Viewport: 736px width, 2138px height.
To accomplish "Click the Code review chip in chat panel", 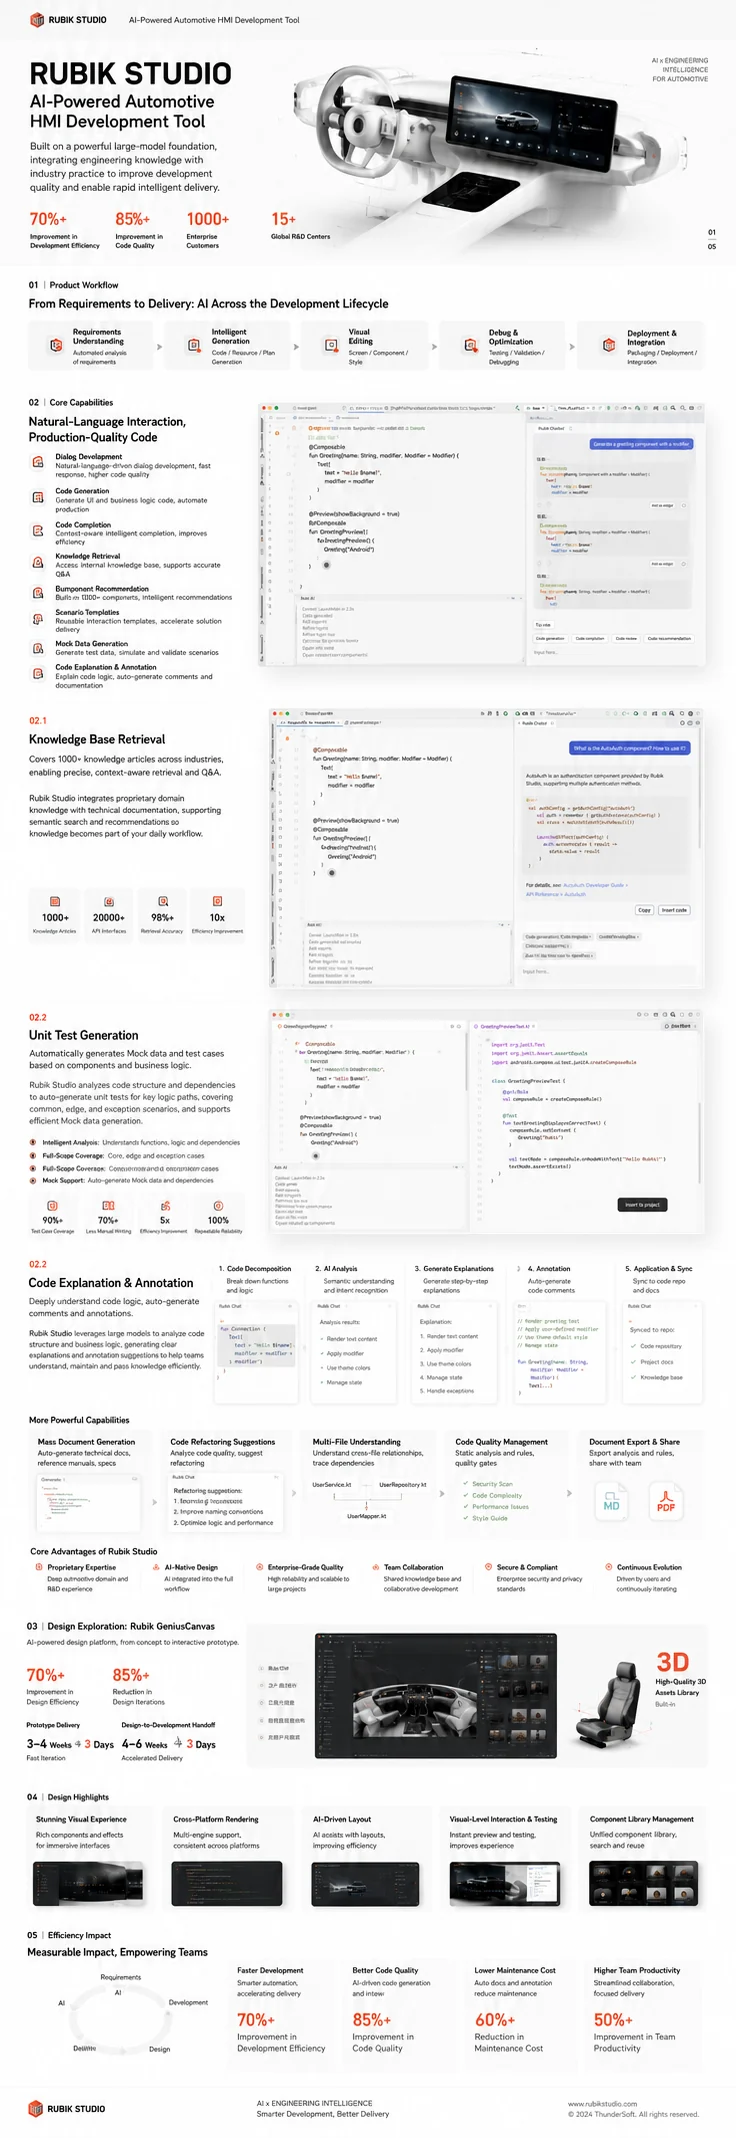I will coord(626,638).
